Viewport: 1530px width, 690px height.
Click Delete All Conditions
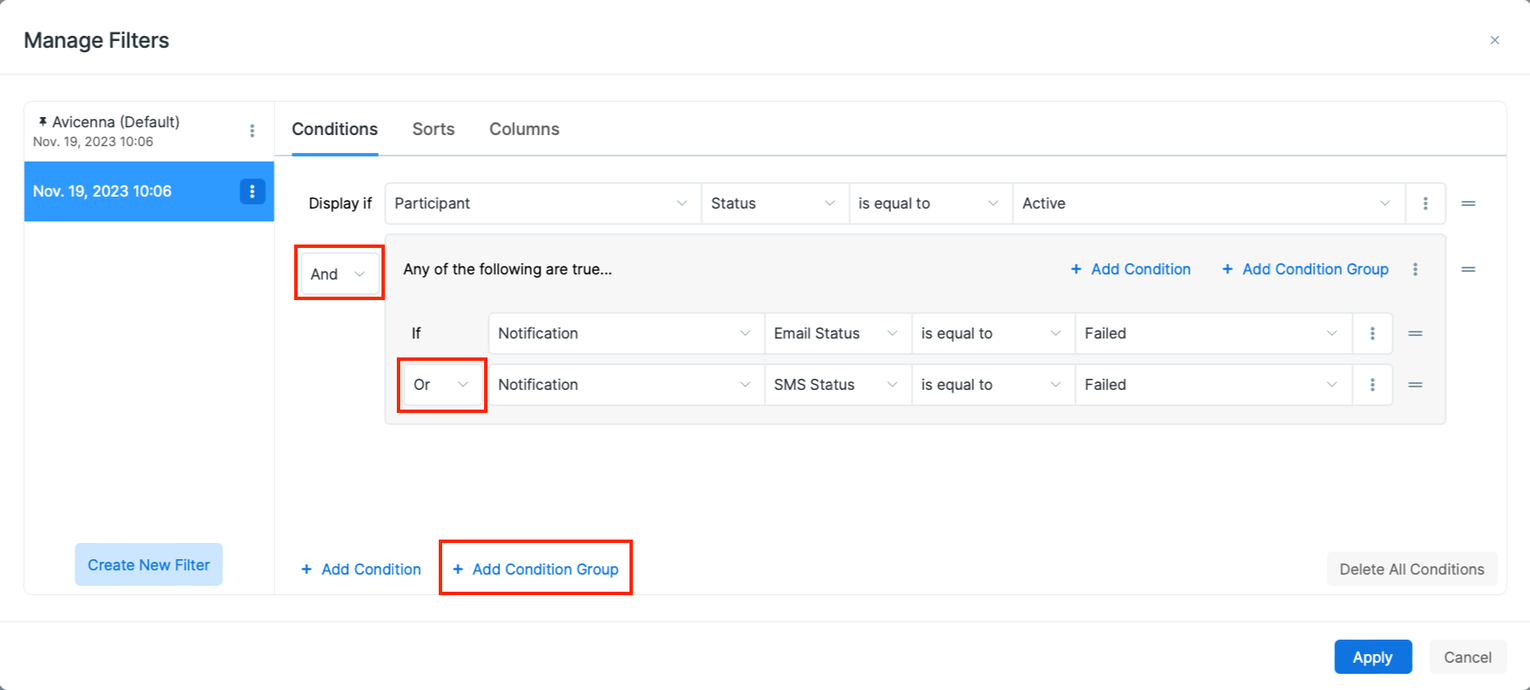1411,568
